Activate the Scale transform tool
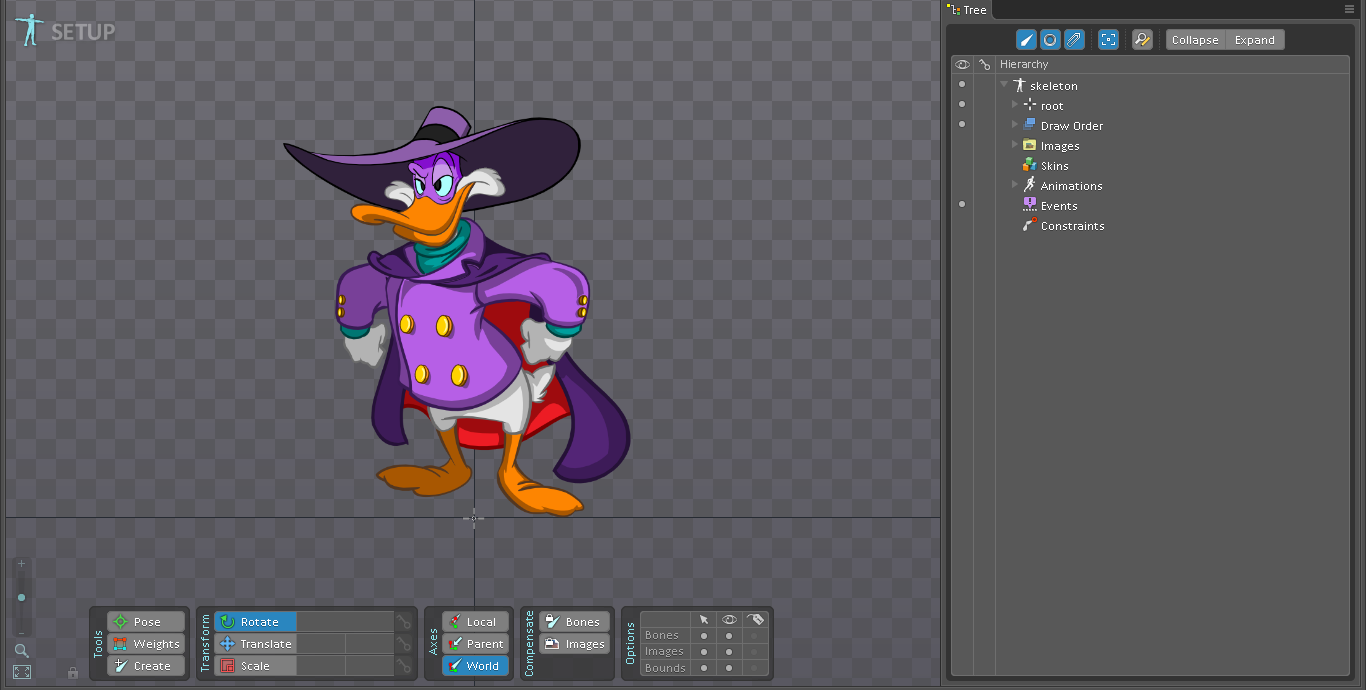The width and height of the screenshot is (1366, 690). point(255,666)
